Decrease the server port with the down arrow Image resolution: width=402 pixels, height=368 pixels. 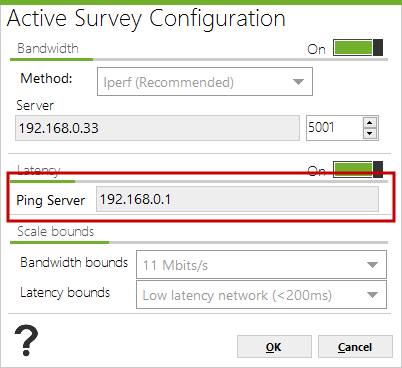click(x=369, y=134)
